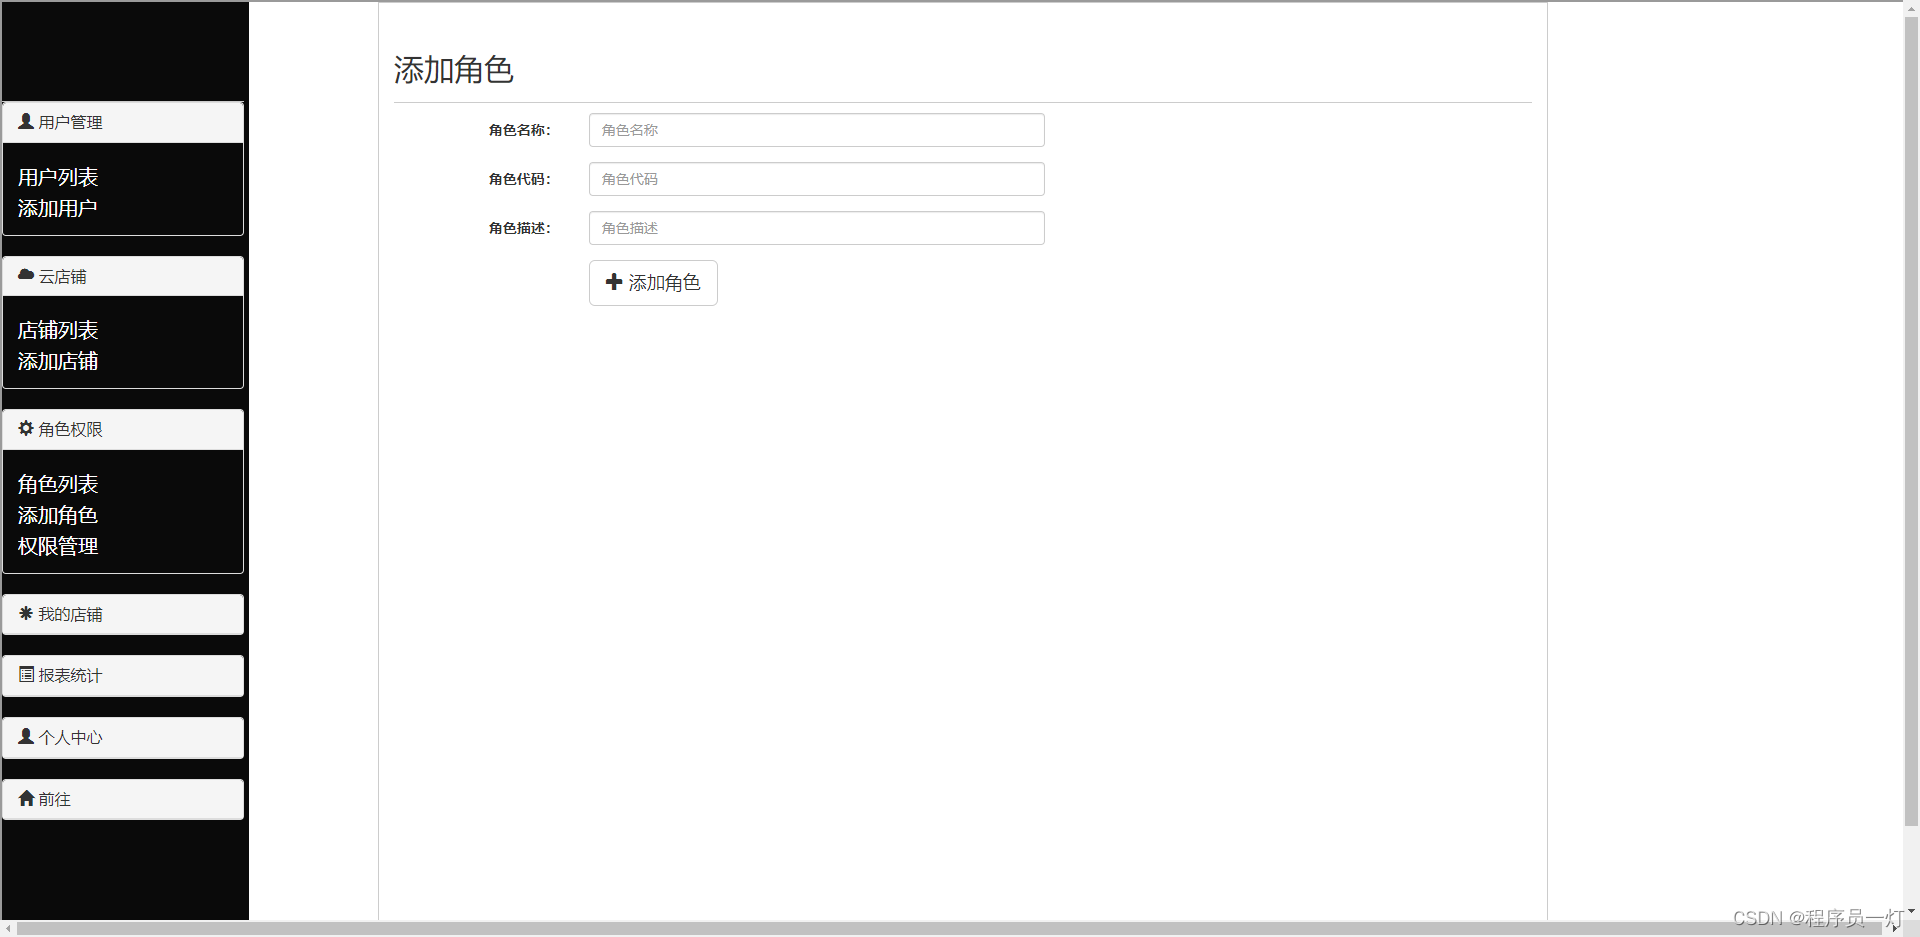1920x937 pixels.
Task: Click the person icon beside 个人中心
Action: pos(26,736)
